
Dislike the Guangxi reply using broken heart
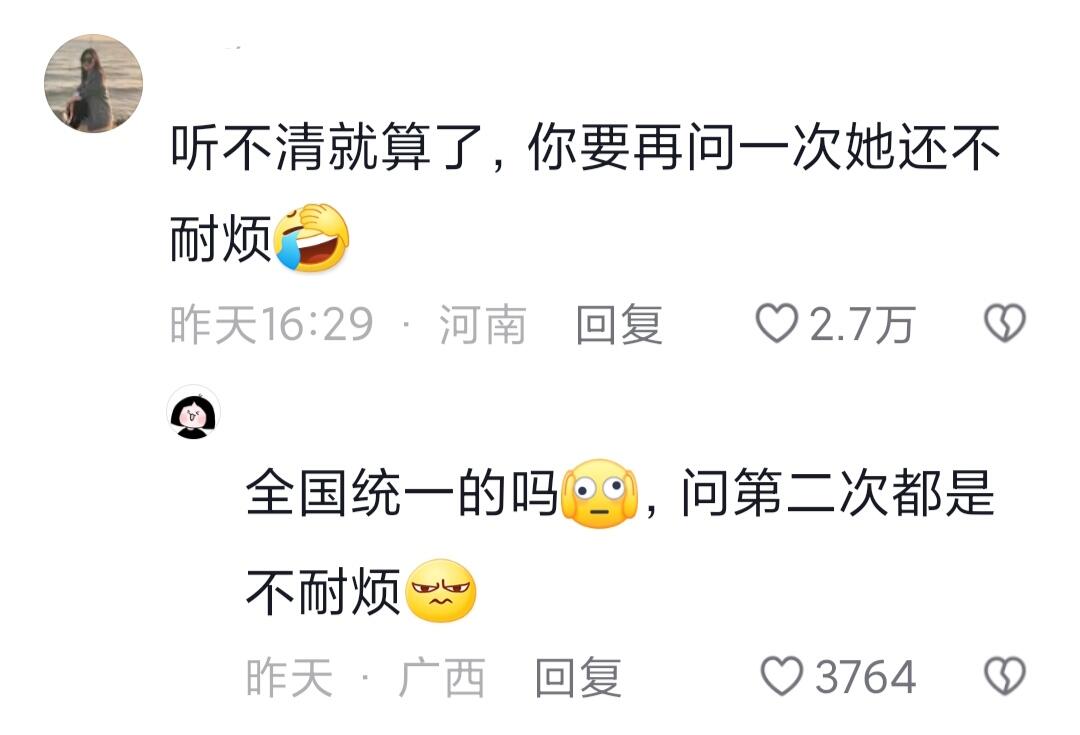[x=1005, y=676]
